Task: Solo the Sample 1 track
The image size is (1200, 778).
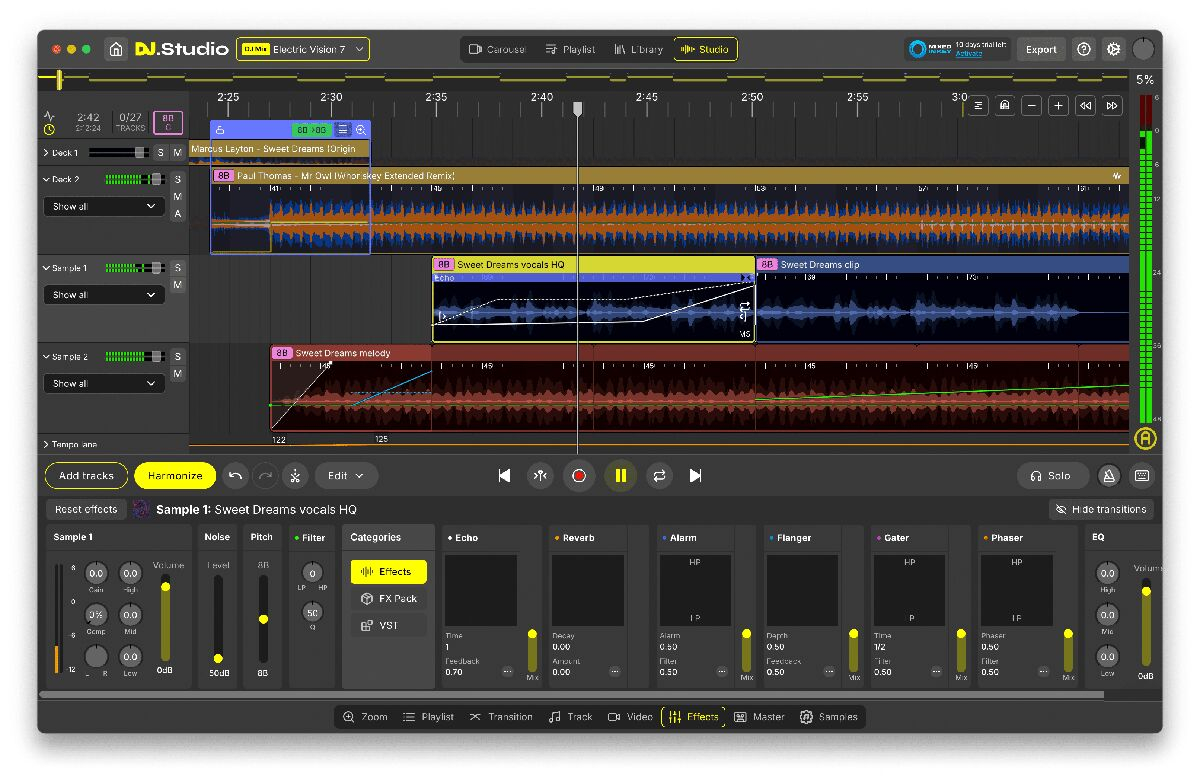Action: click(177, 268)
